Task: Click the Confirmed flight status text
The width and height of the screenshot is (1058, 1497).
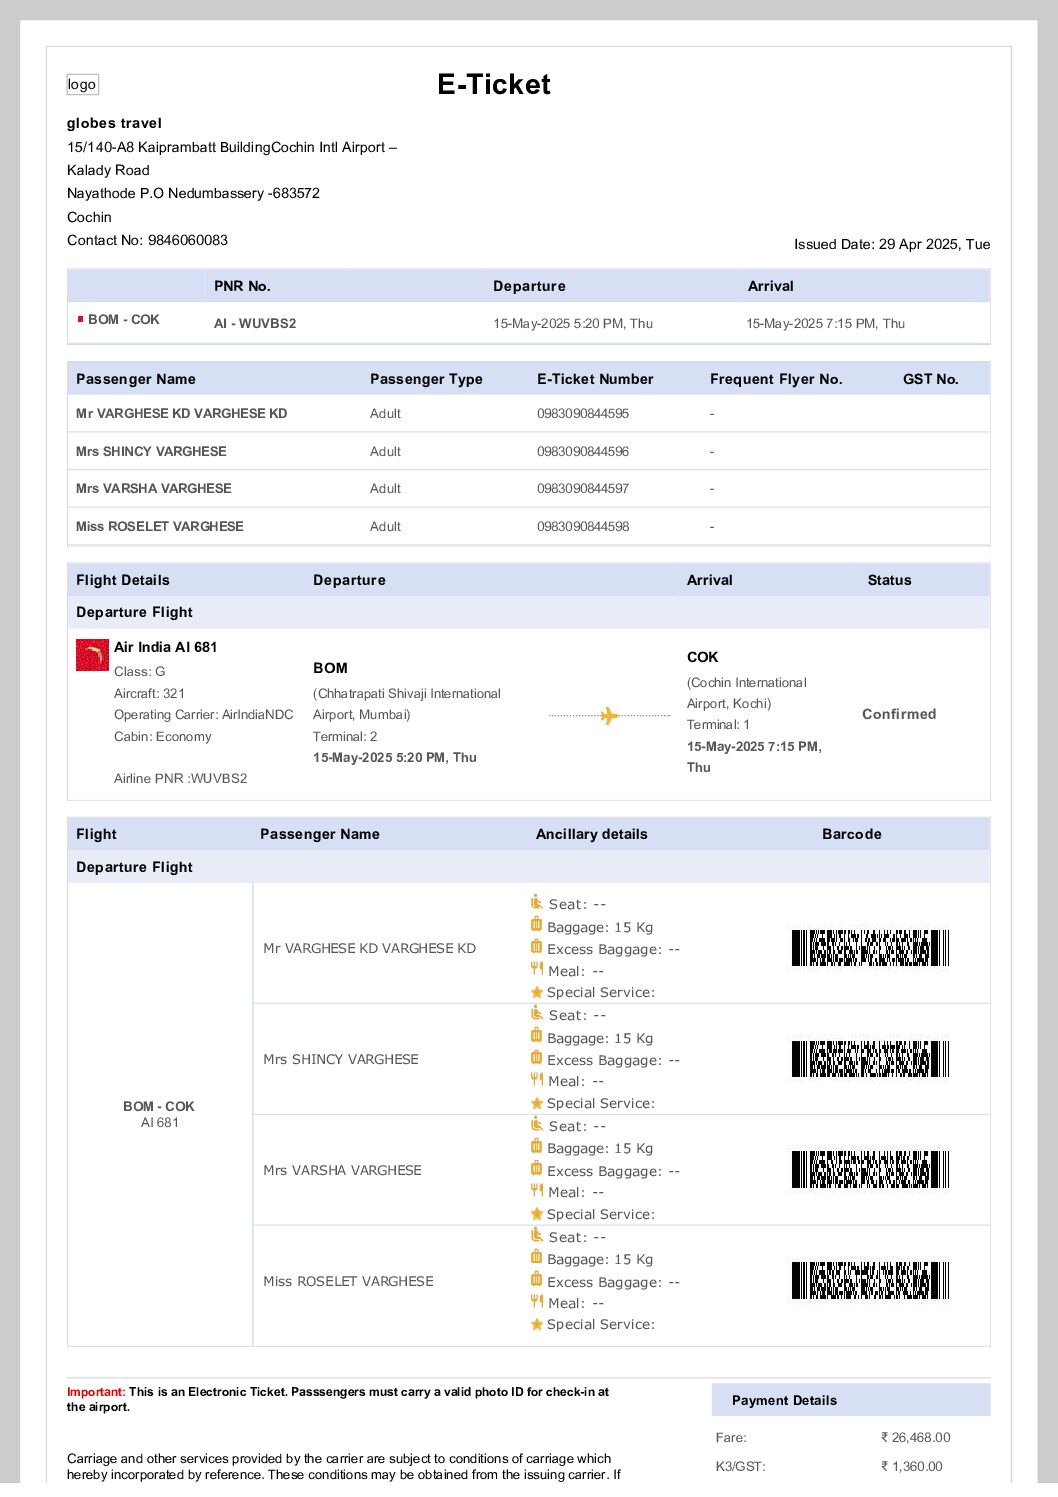Action: (x=899, y=714)
